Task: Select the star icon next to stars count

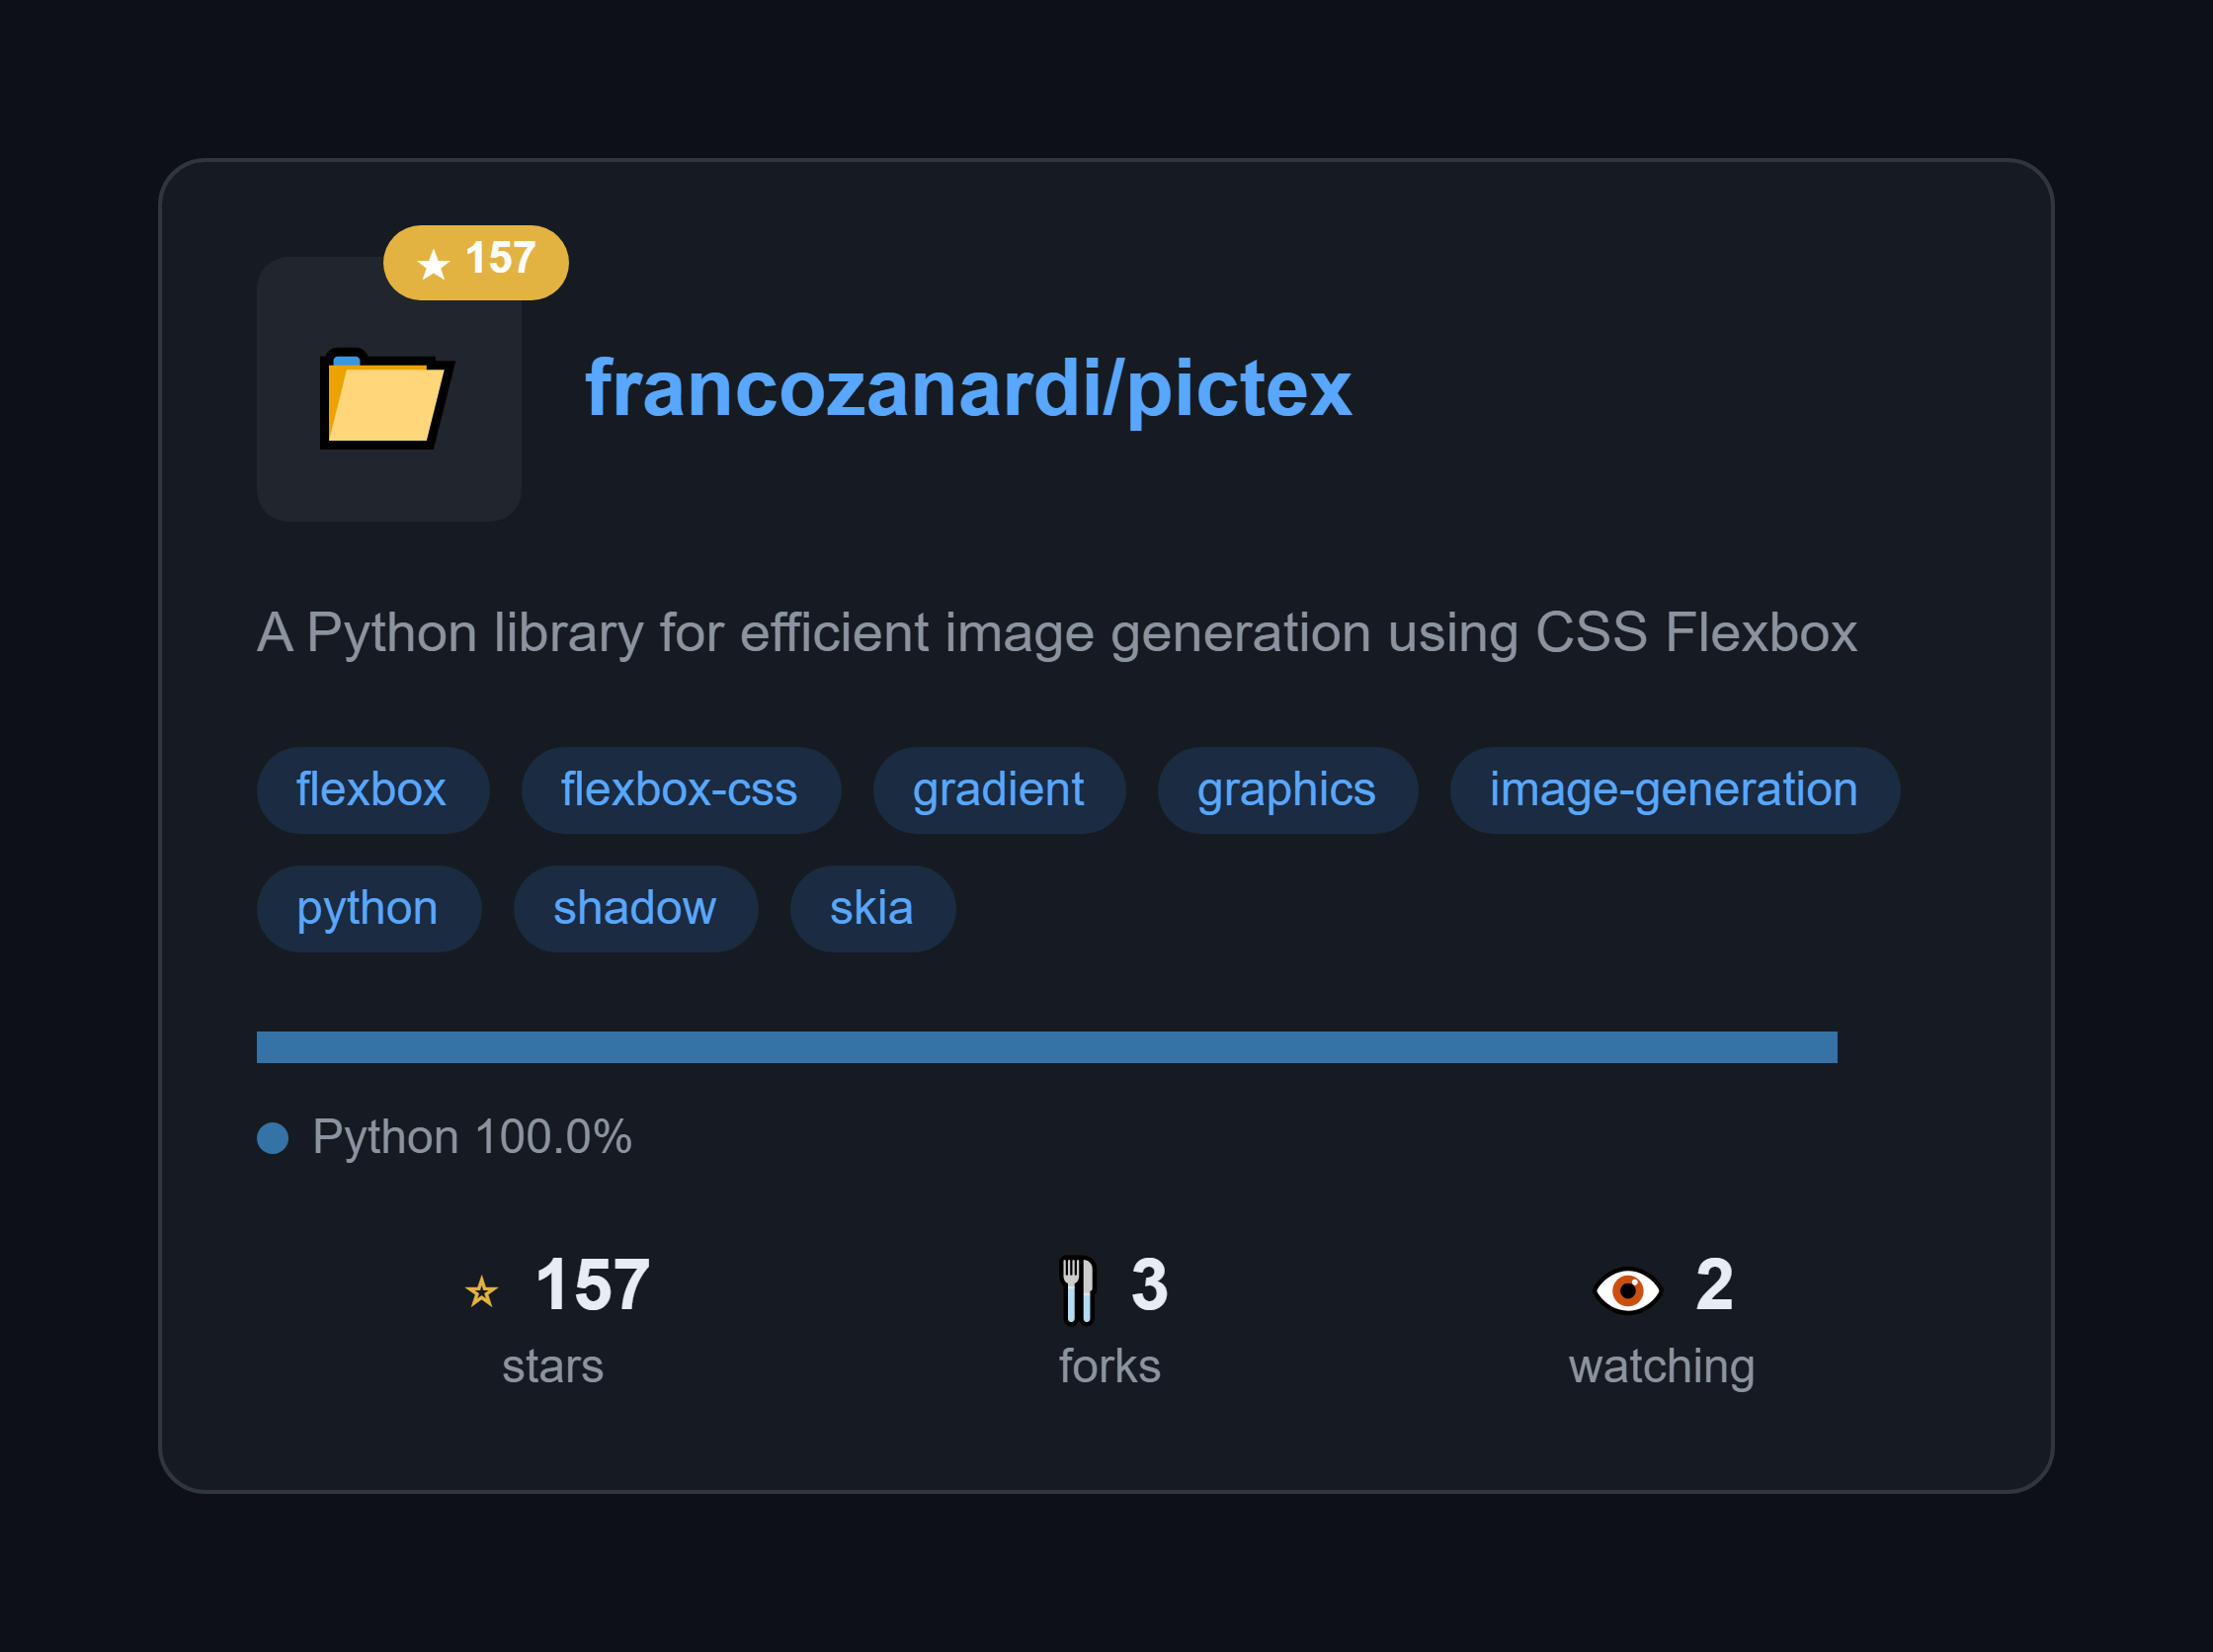Action: (482, 1292)
